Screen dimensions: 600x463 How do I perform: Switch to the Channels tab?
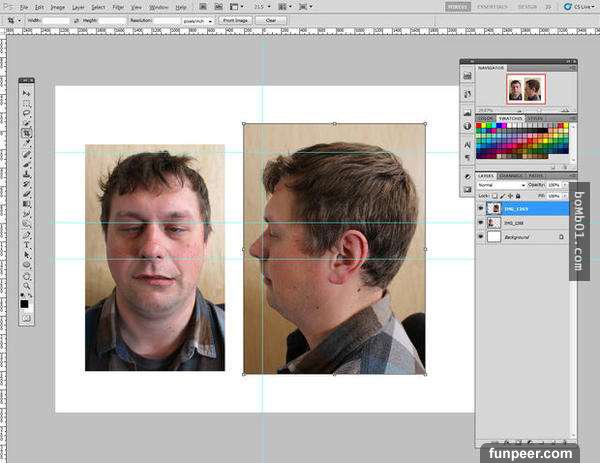pos(511,175)
